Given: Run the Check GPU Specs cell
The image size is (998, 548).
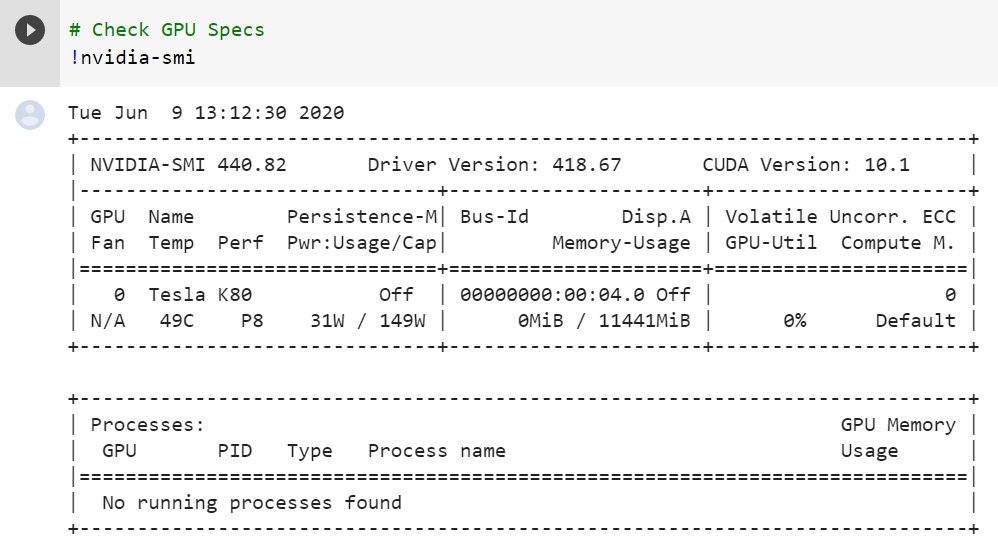Looking at the screenshot, I should 30,30.
